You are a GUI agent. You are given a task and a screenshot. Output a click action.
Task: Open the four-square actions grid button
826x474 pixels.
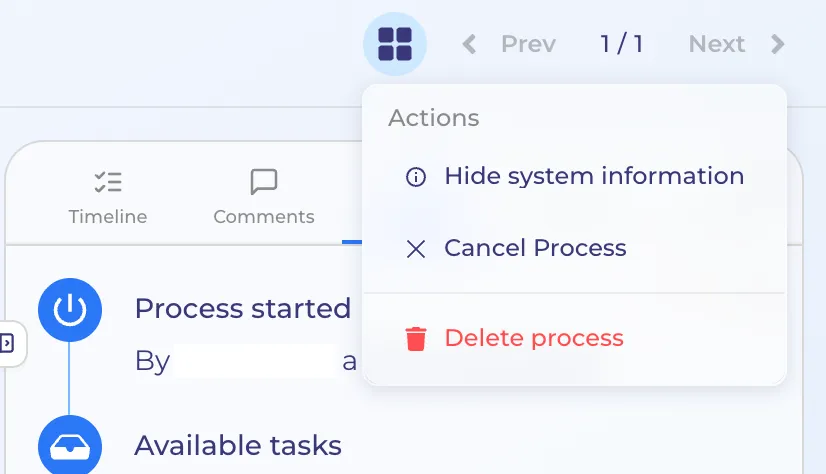coord(395,44)
